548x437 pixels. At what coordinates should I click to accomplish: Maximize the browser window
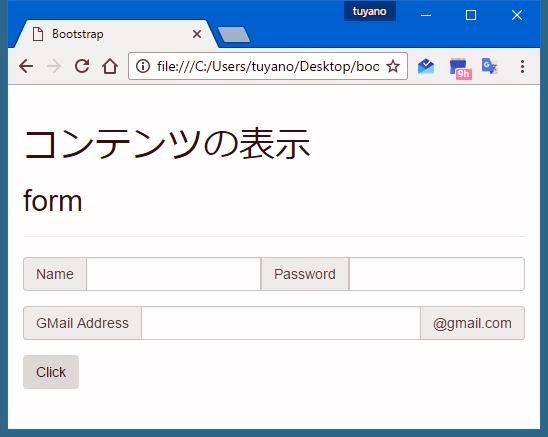click(471, 15)
